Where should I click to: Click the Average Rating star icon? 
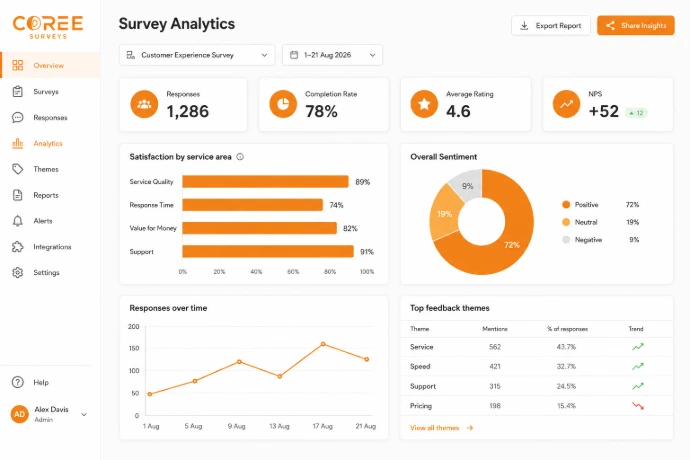tap(424, 104)
